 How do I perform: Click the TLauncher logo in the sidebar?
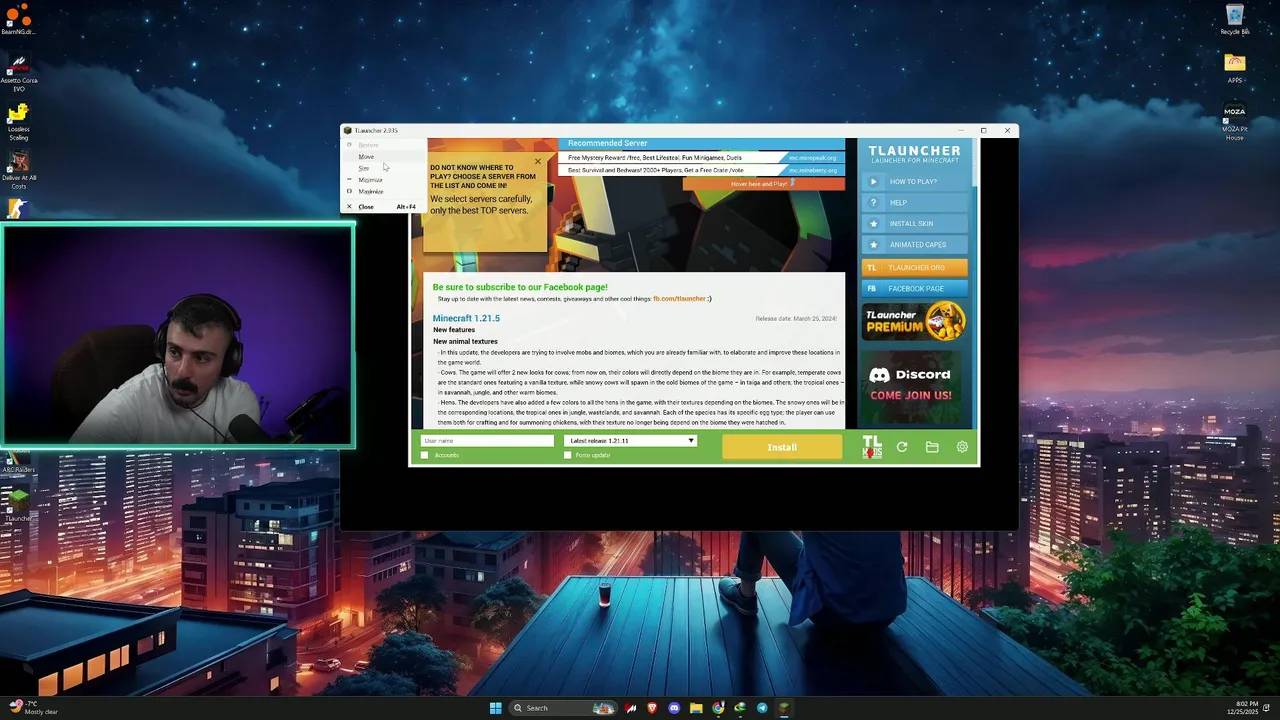[x=914, y=154]
